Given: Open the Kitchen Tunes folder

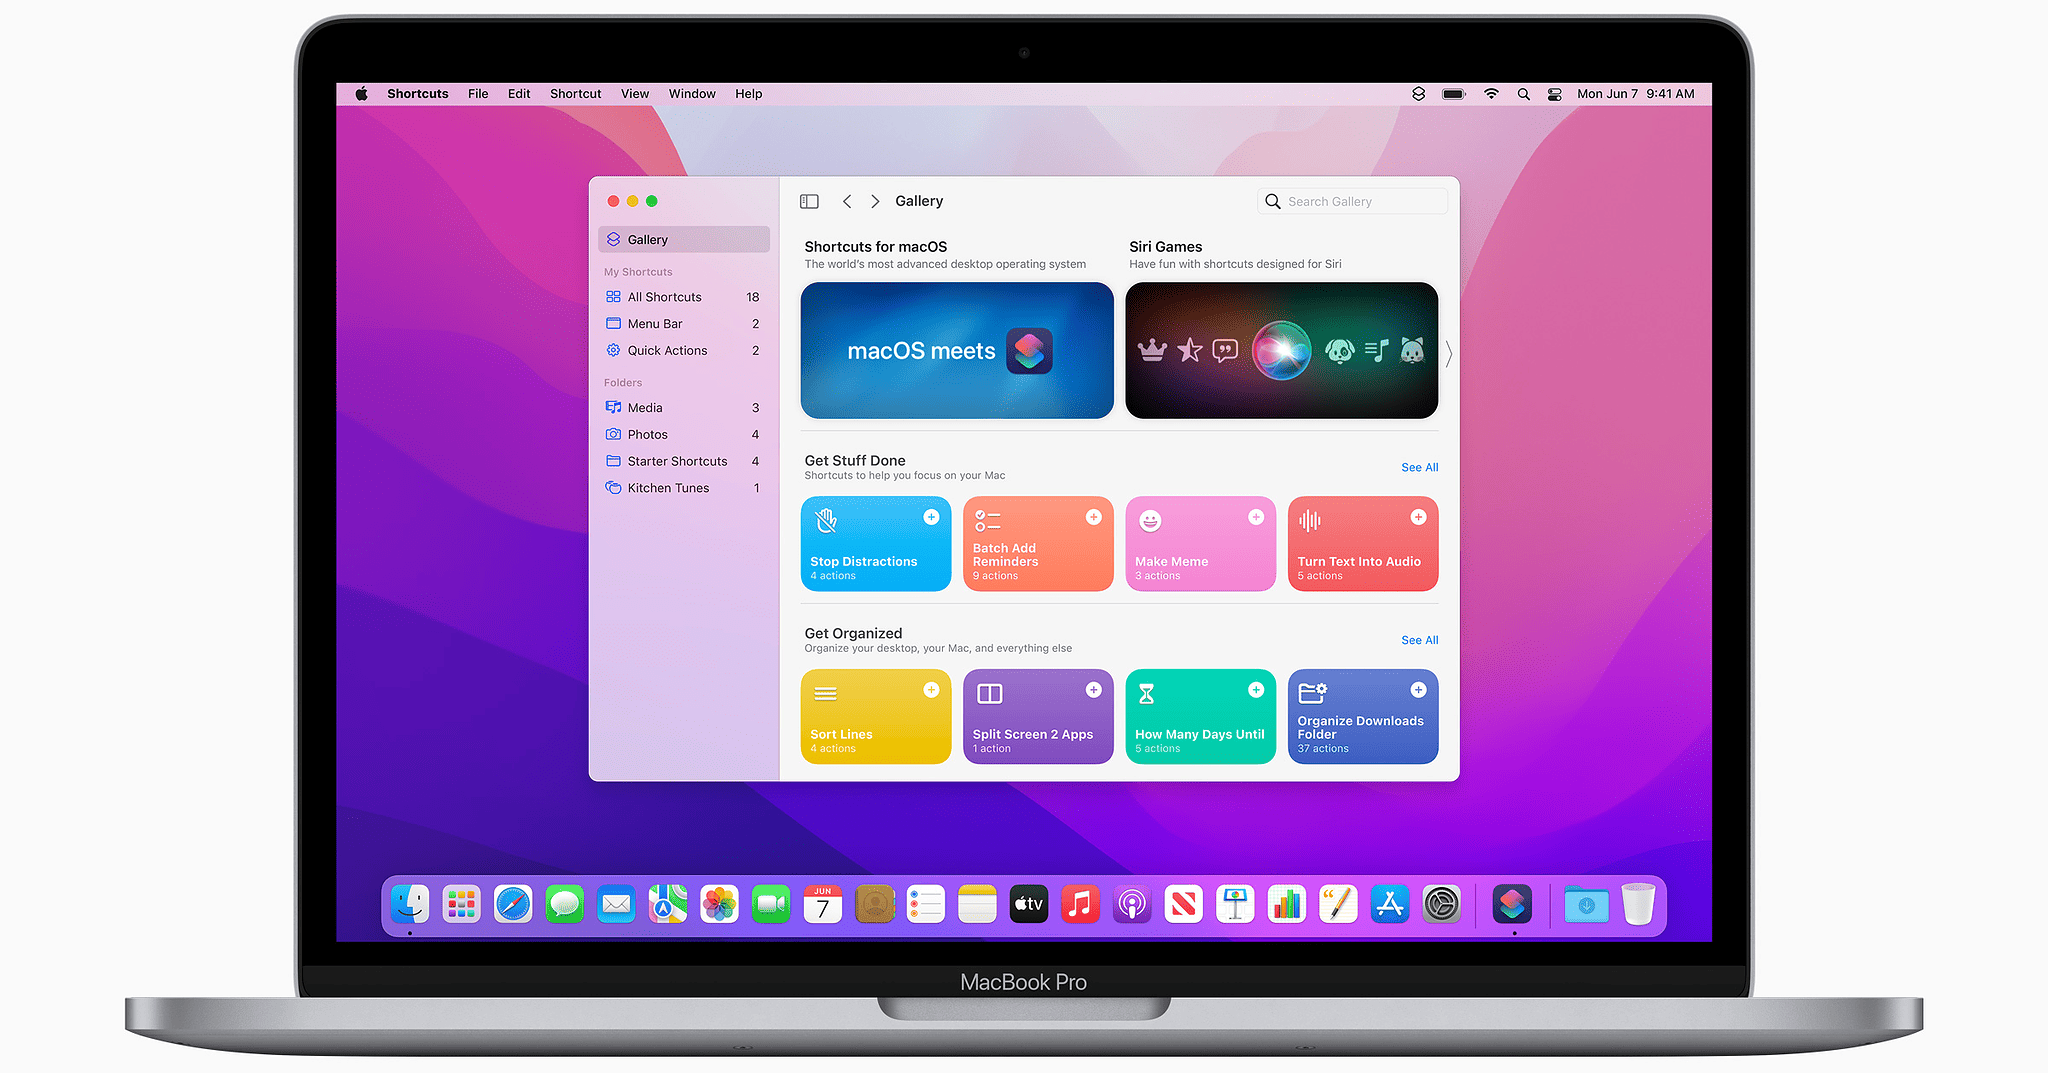Looking at the screenshot, I should click(x=684, y=488).
